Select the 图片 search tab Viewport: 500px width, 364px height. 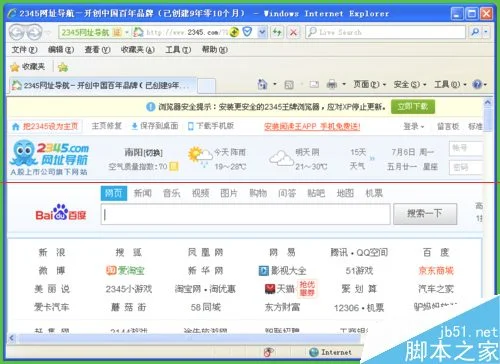pyautogui.click(x=229, y=193)
